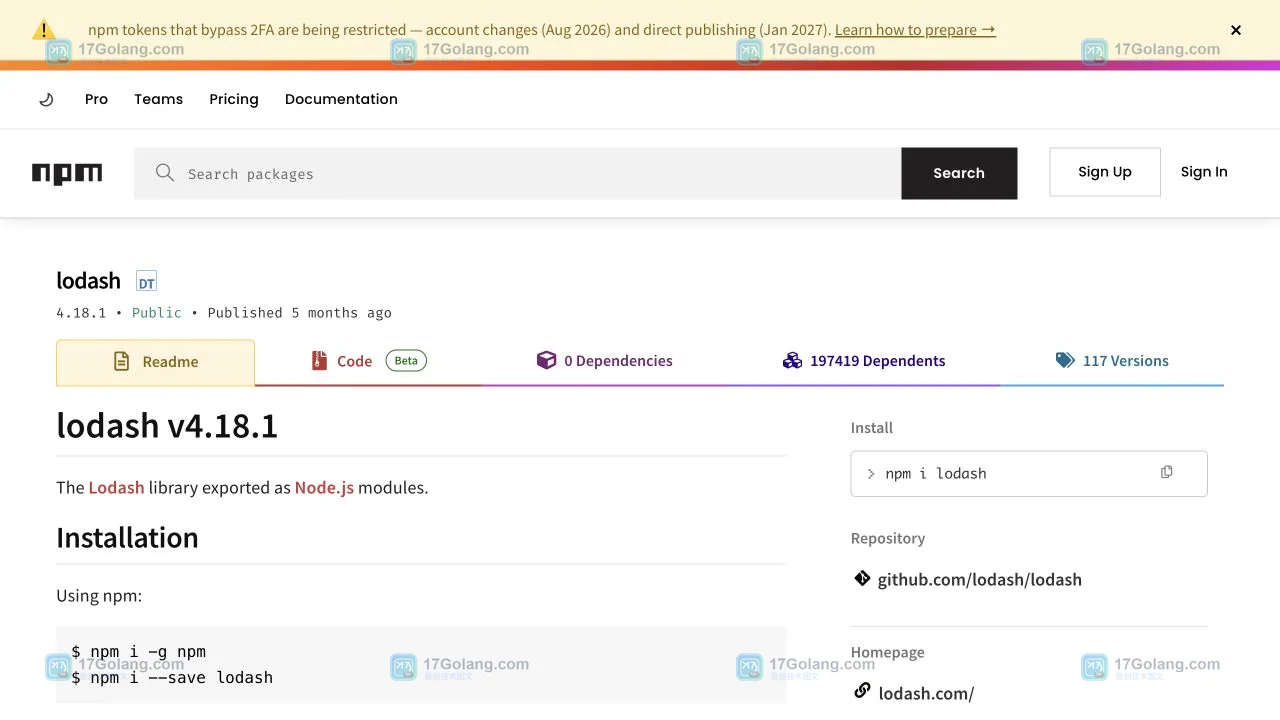Click the homepage chain link icon
Viewport: 1280px width, 720px height.
tap(862, 691)
